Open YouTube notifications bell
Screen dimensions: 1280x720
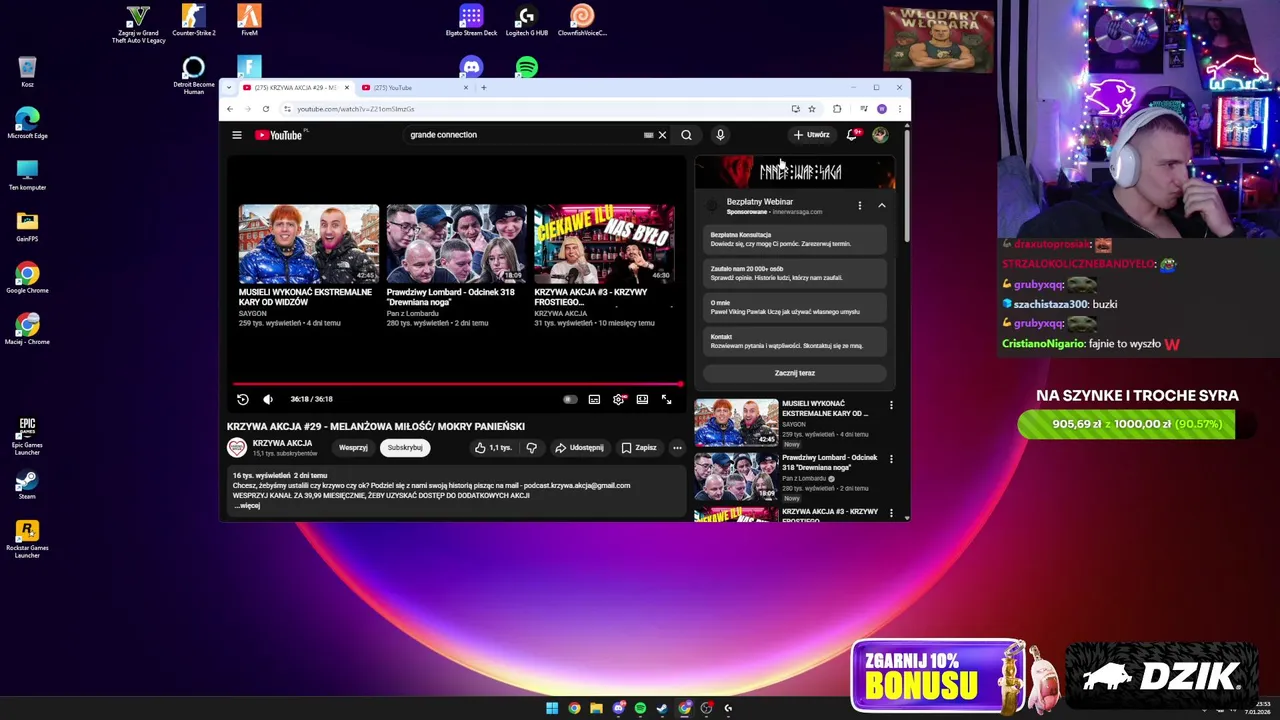coord(852,135)
